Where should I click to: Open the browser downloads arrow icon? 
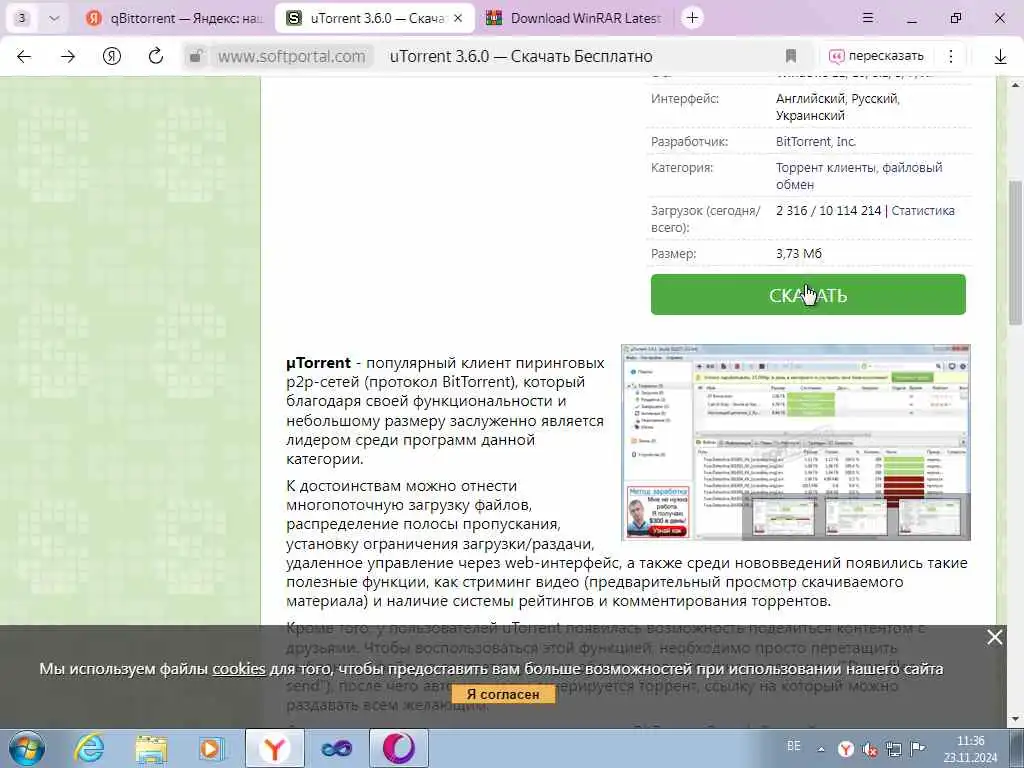(x=1000, y=57)
